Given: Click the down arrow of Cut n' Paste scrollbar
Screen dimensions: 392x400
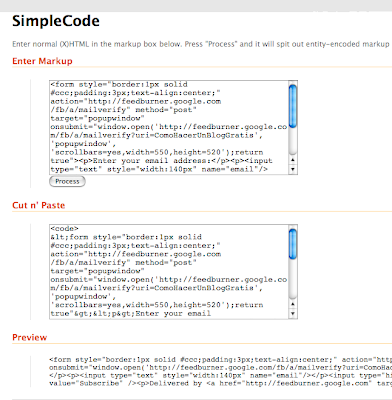Looking at the screenshot, I should tap(293, 314).
